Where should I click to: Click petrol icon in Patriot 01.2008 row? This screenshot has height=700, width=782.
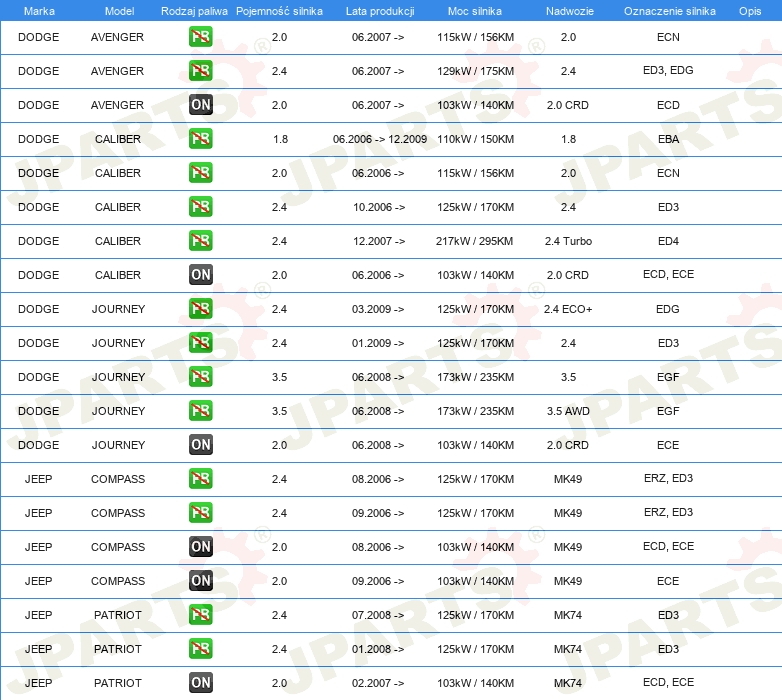coord(200,649)
